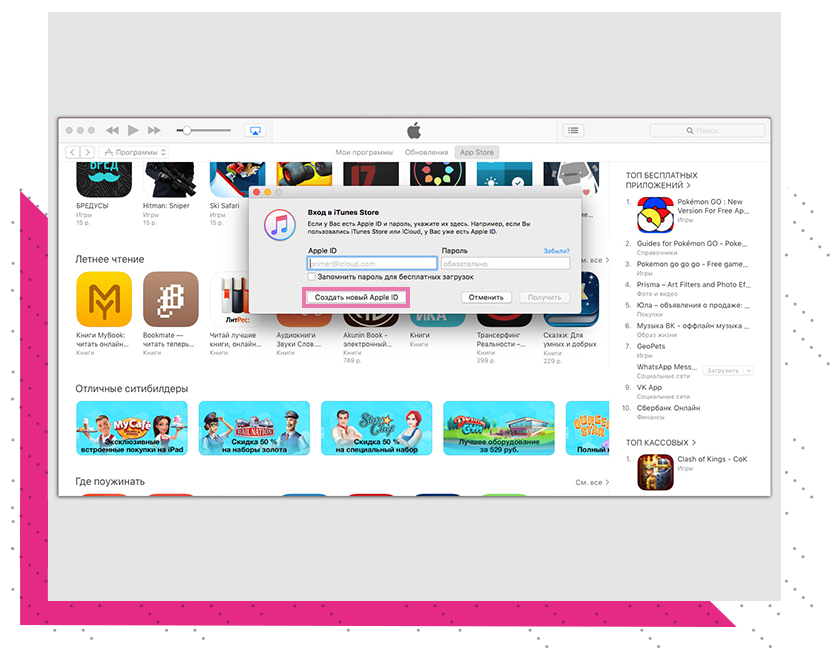Image resolution: width=840 pixels, height=660 pixels.
Task: Switch to the Обновления tab
Action: (x=426, y=152)
